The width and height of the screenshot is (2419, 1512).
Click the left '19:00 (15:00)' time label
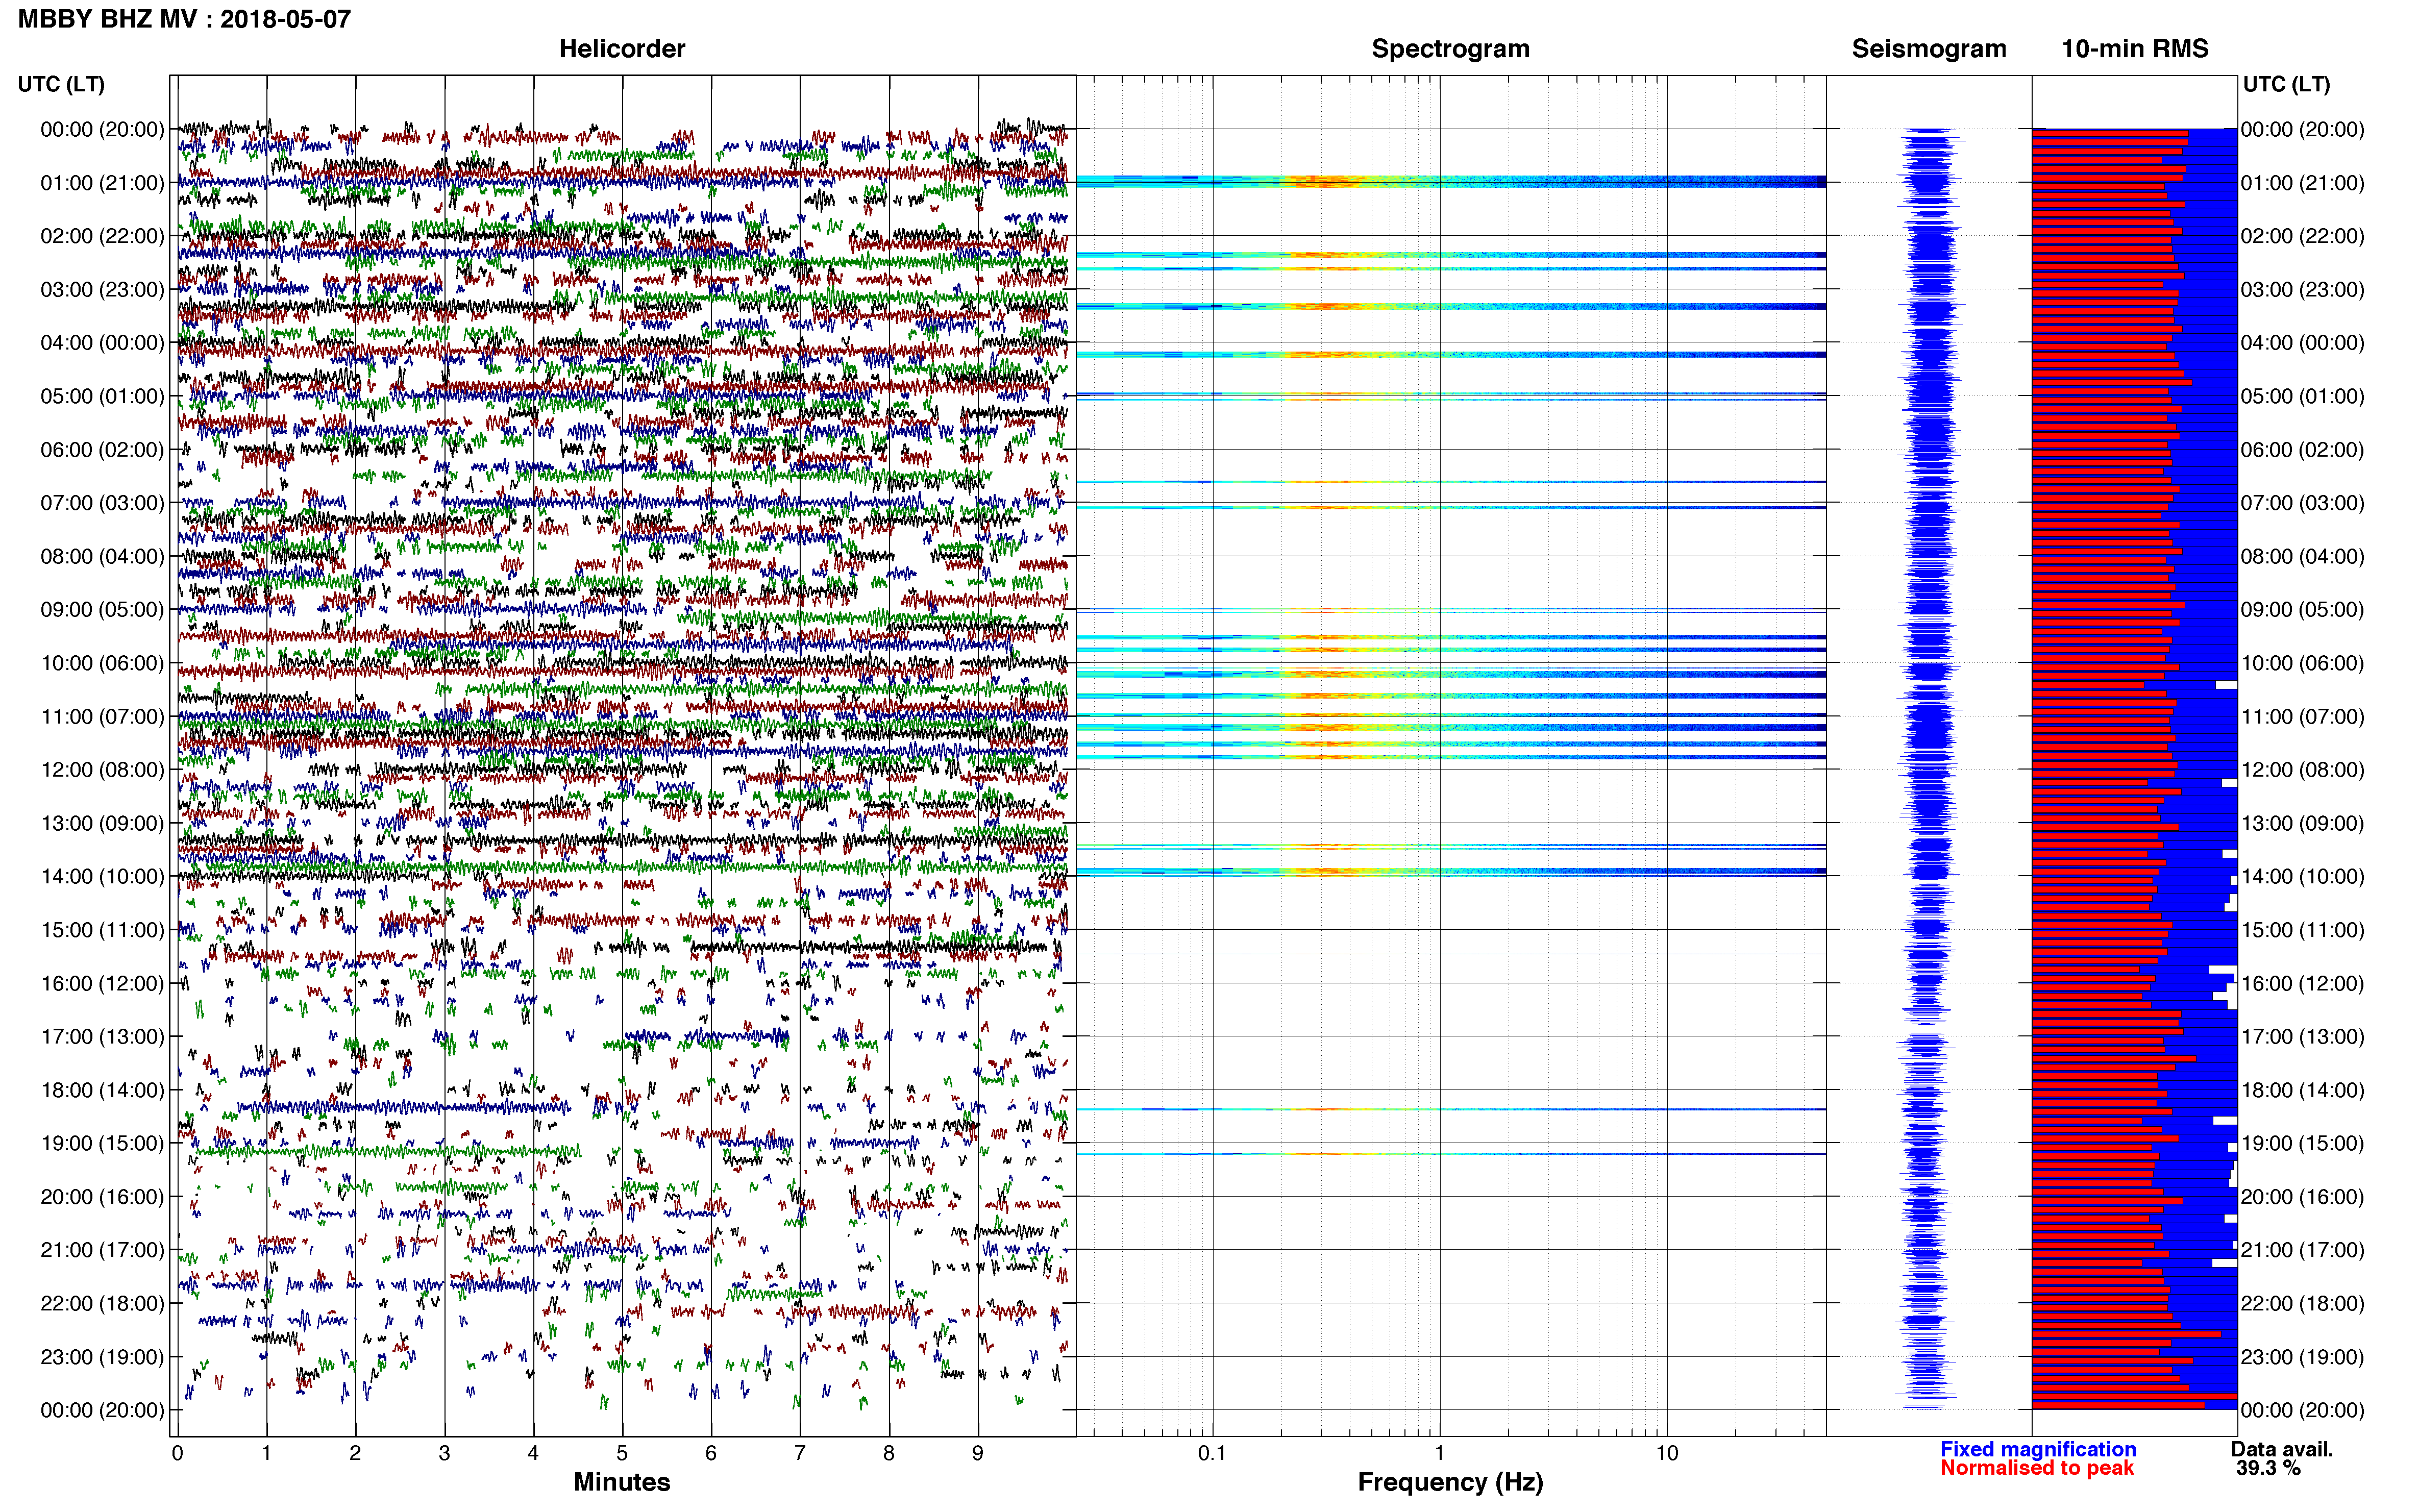pos(102,1143)
